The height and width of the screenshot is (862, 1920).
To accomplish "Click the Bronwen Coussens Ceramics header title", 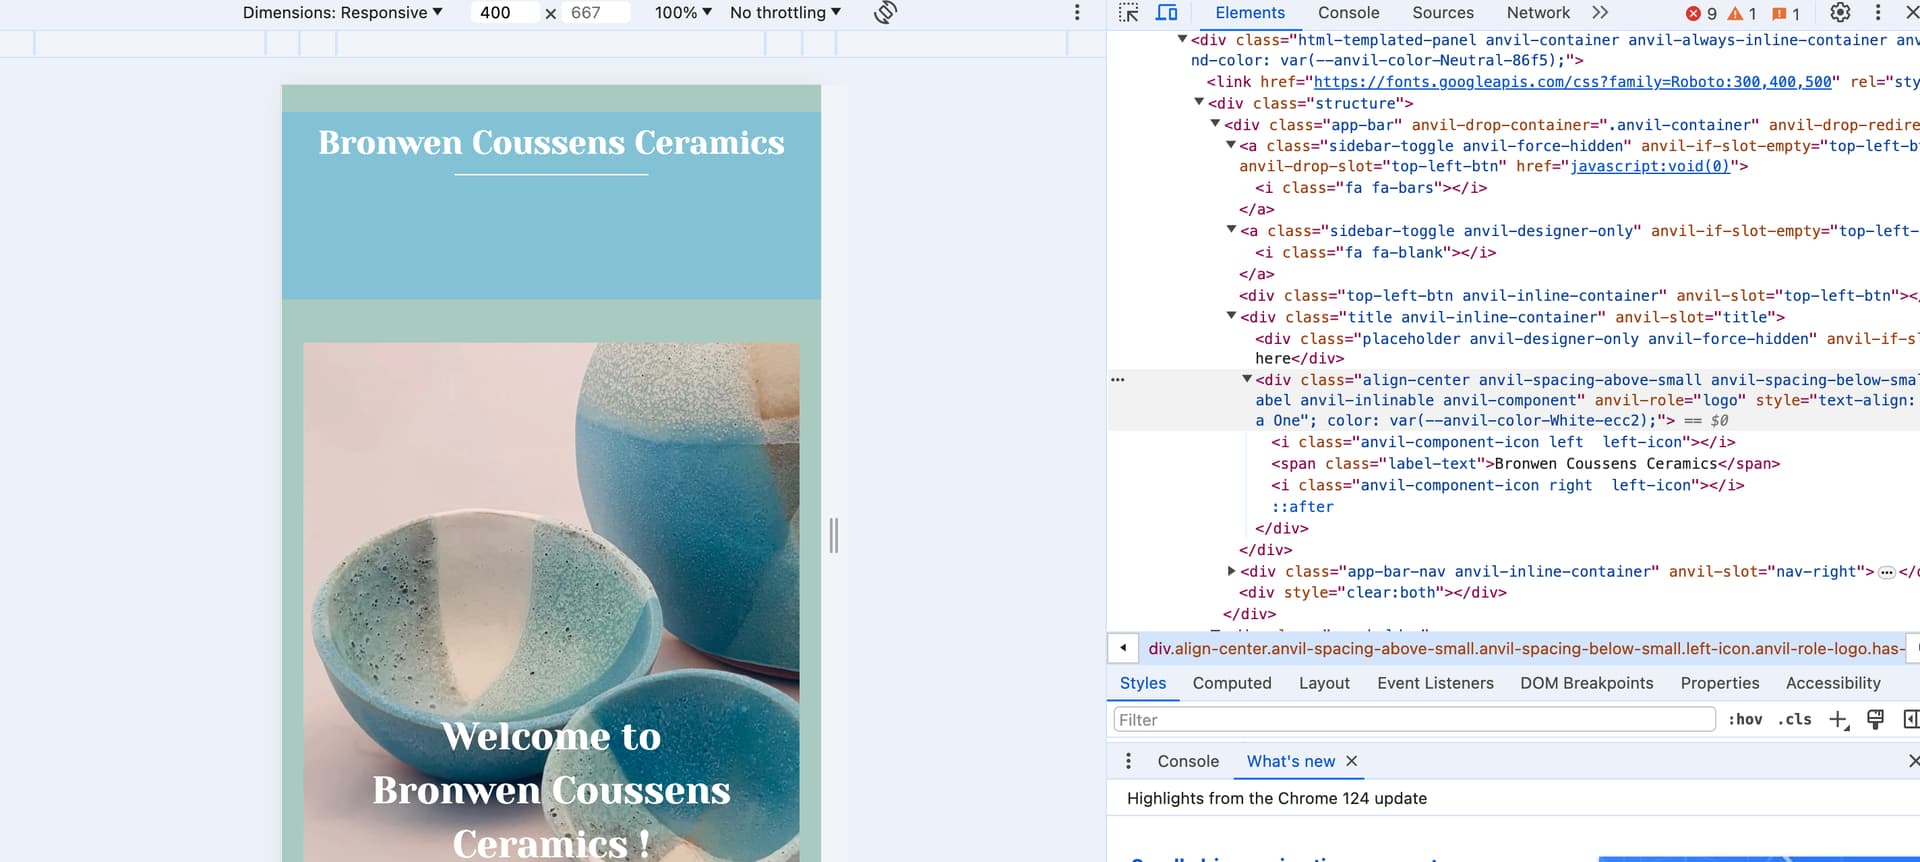I will coord(551,142).
